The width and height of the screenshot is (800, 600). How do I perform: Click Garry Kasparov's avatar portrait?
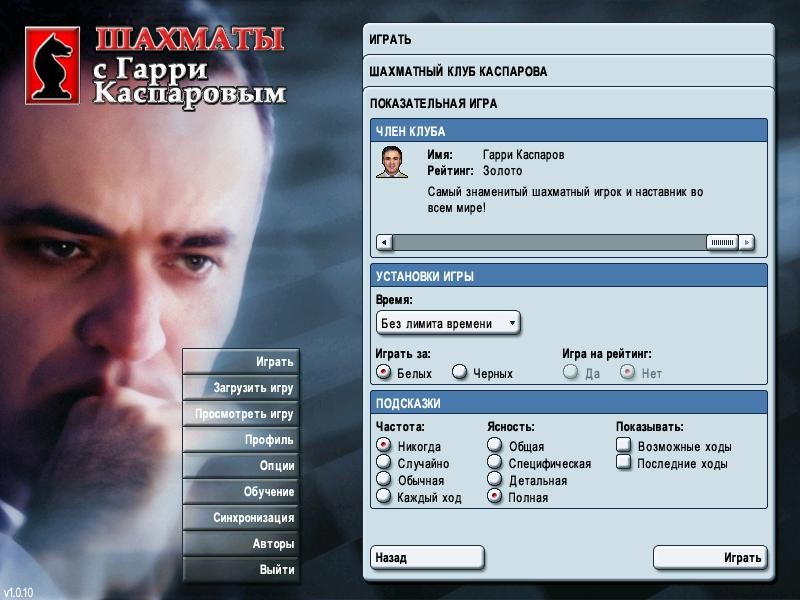point(392,162)
